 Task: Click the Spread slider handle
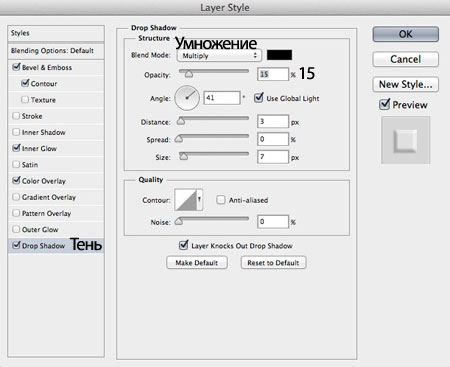coord(179,138)
